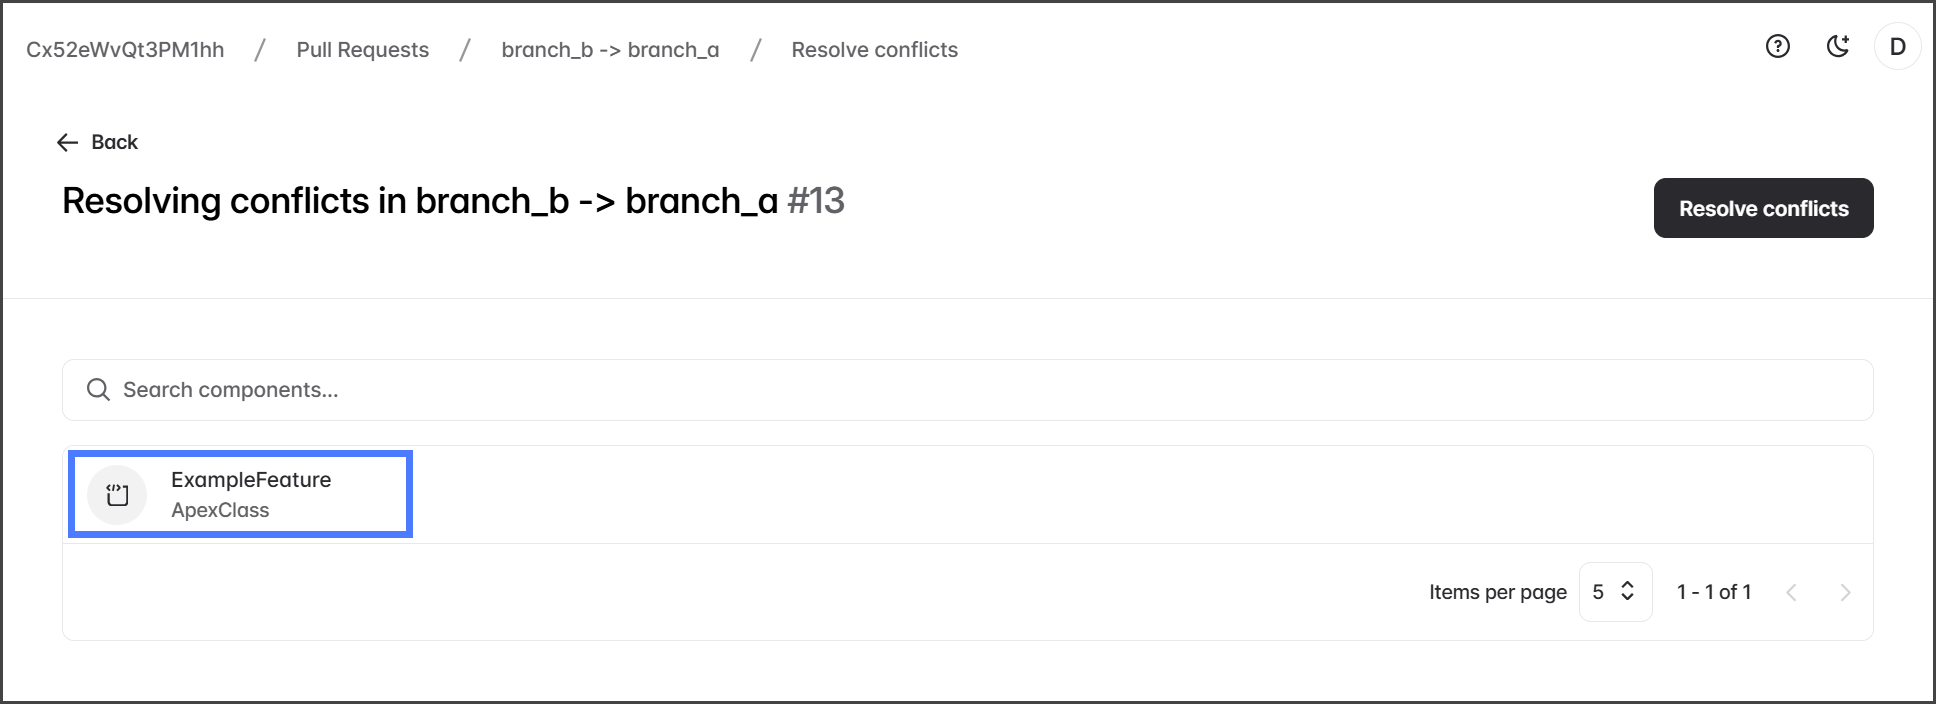The height and width of the screenshot is (704, 1936).
Task: Open the help question mark icon
Action: 1778,46
